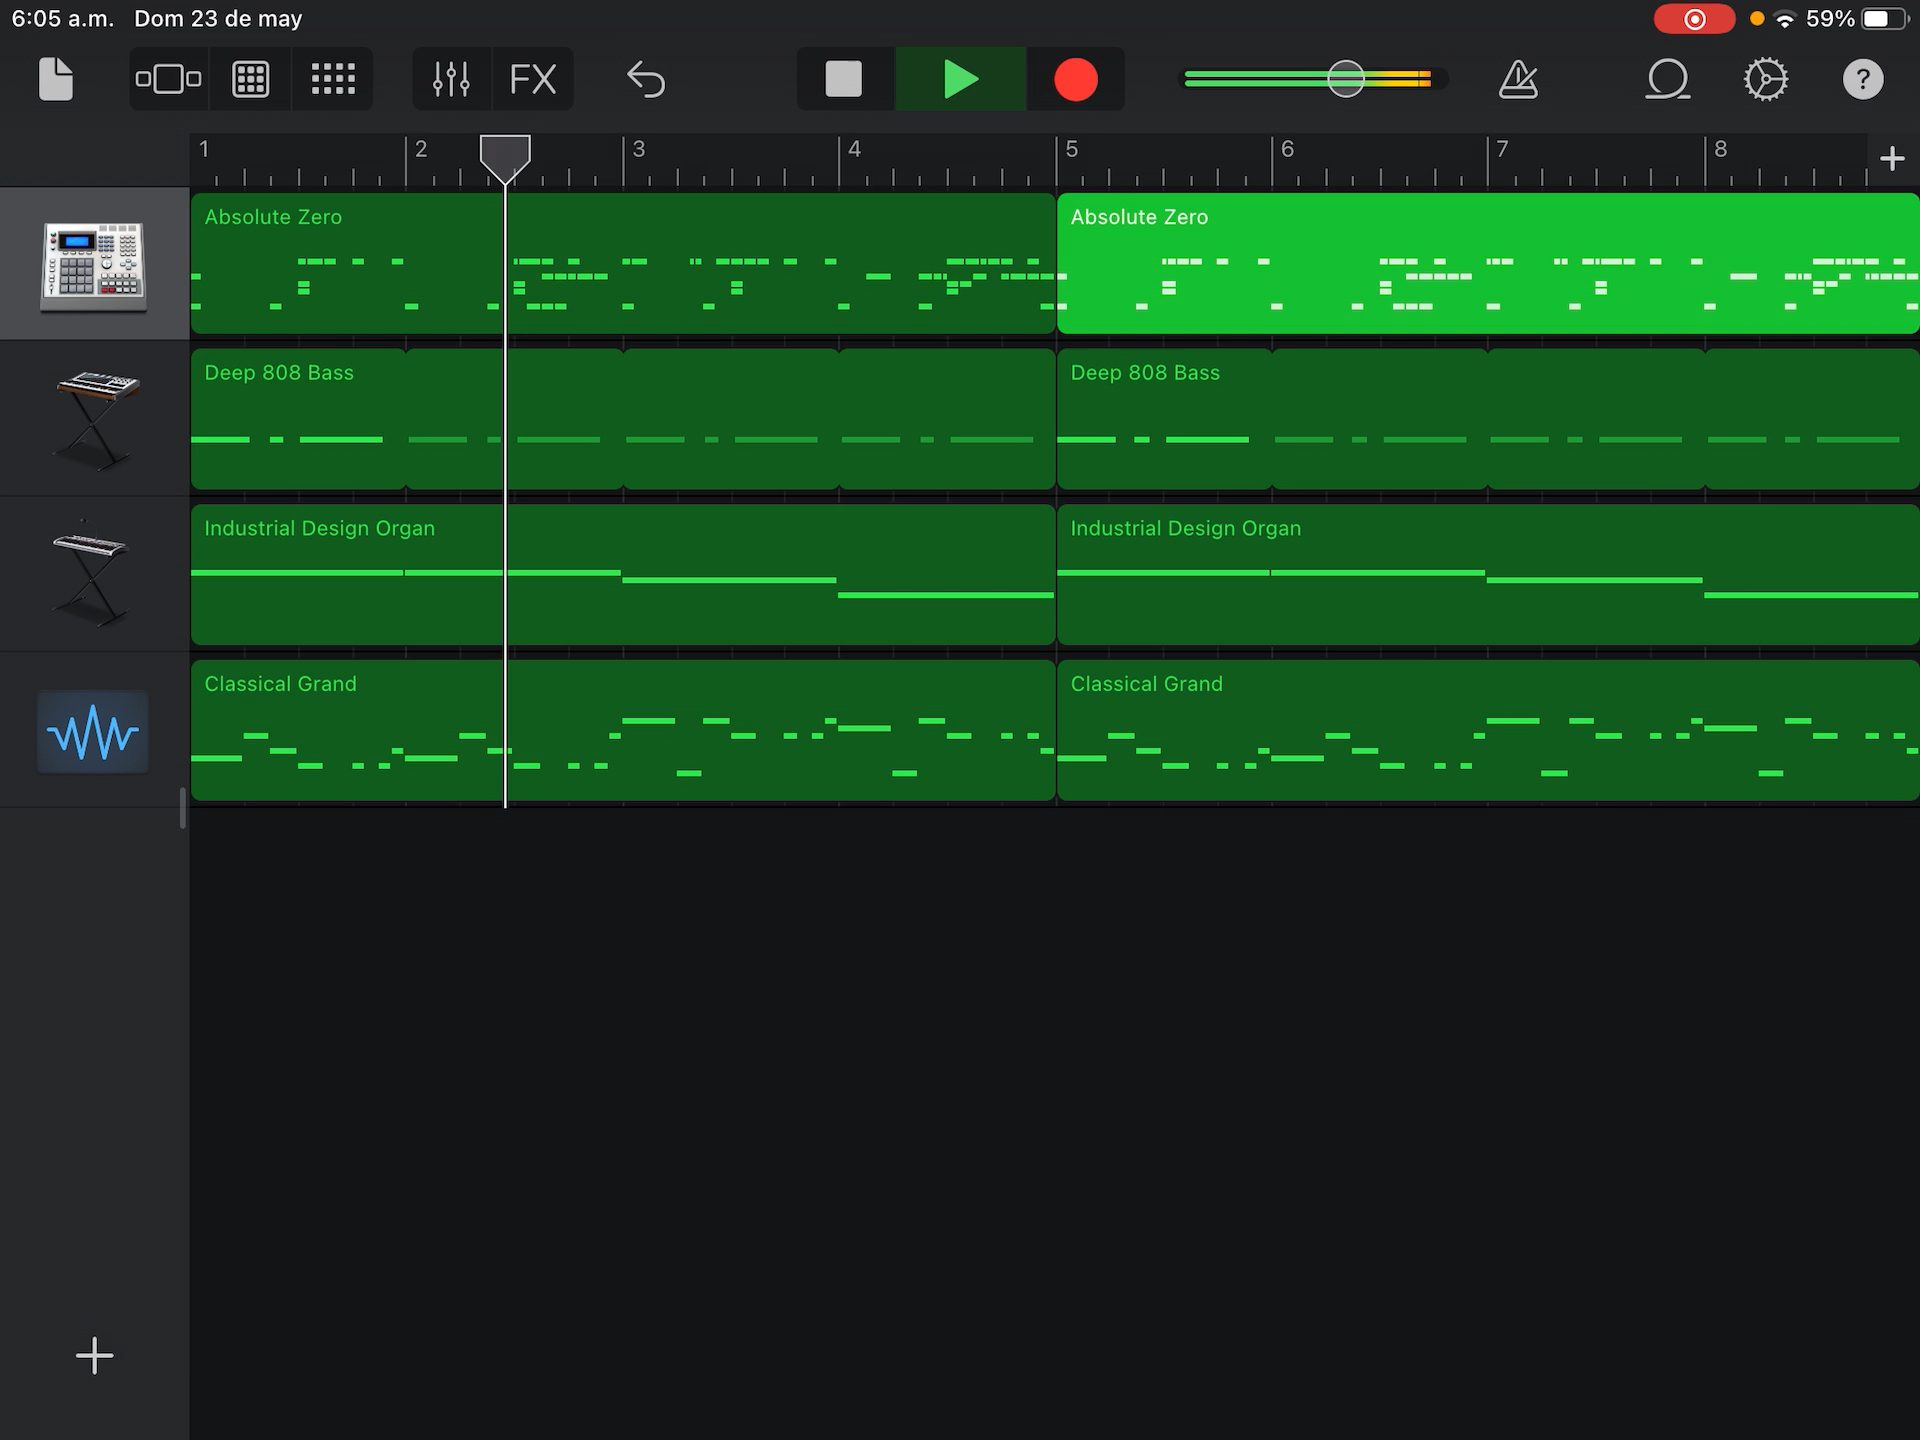
Task: Open song settings gear
Action: pos(1766,79)
